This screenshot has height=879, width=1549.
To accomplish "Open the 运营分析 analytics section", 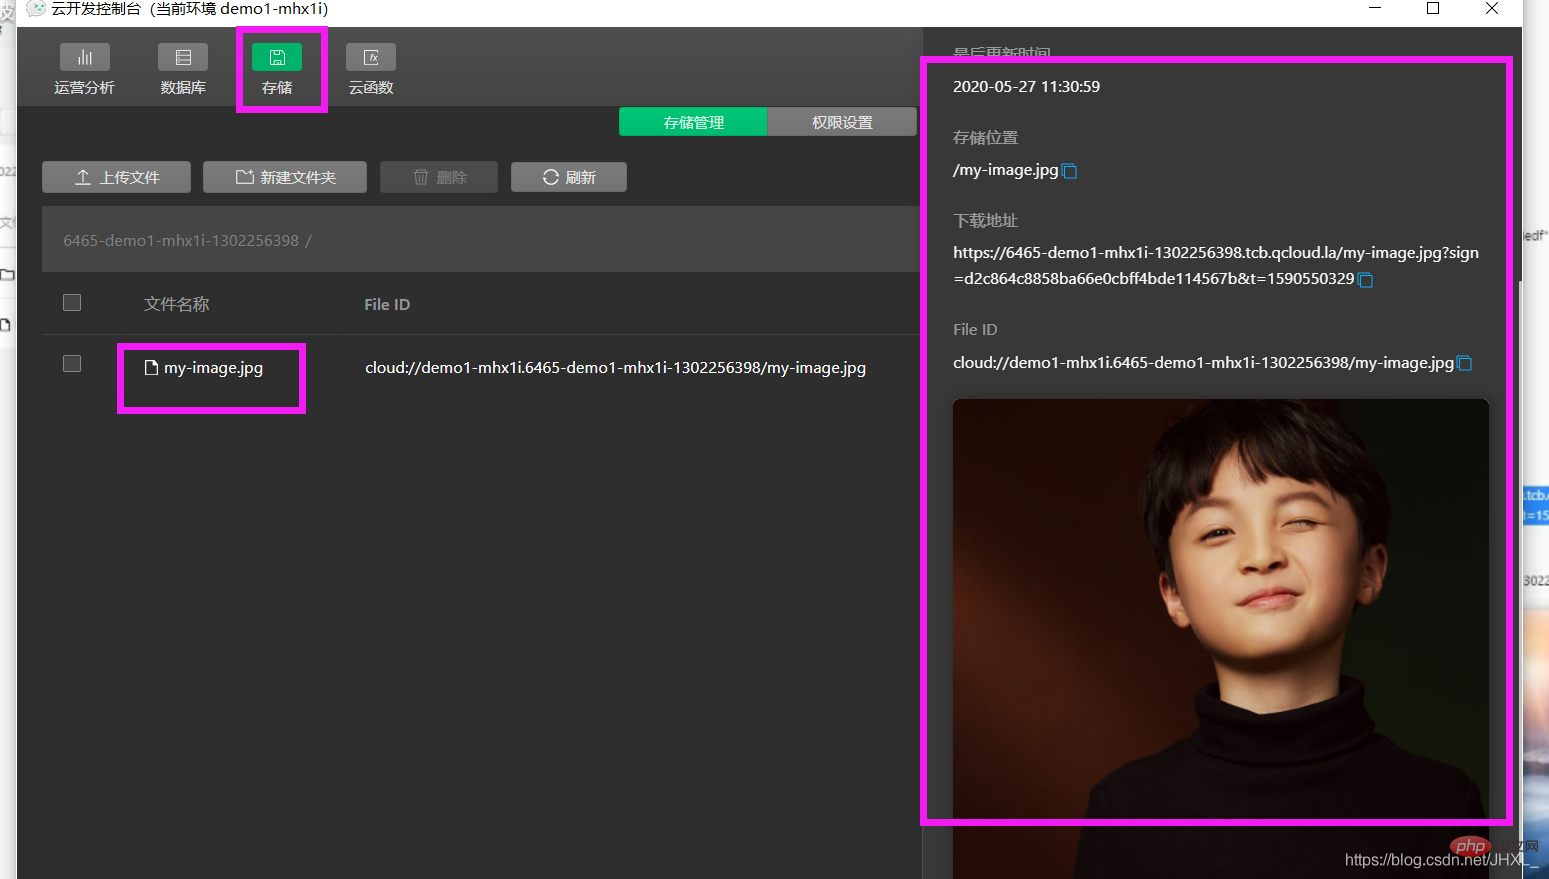I will coord(84,70).
